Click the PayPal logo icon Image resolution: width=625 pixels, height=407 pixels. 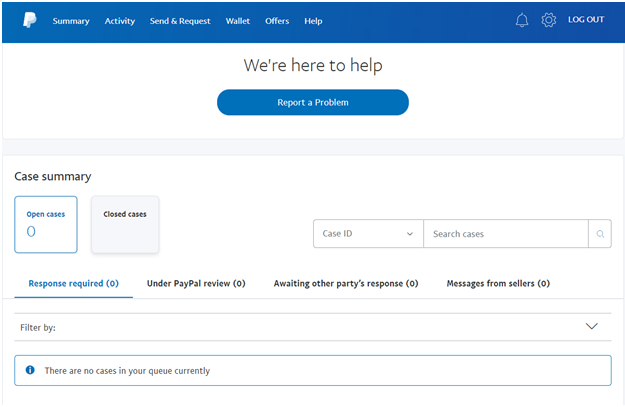click(x=29, y=20)
